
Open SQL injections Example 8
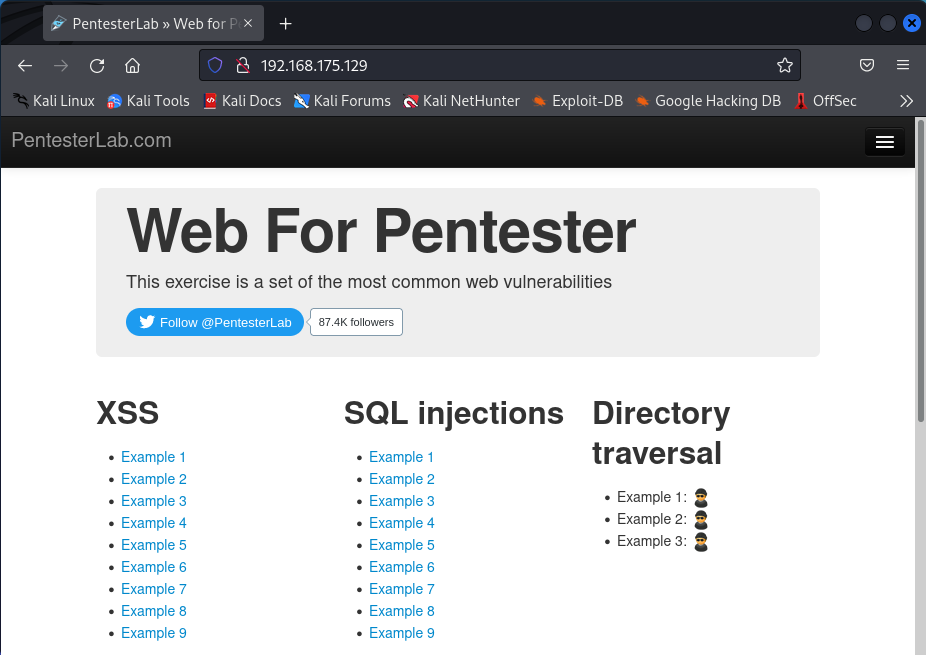click(x=402, y=611)
